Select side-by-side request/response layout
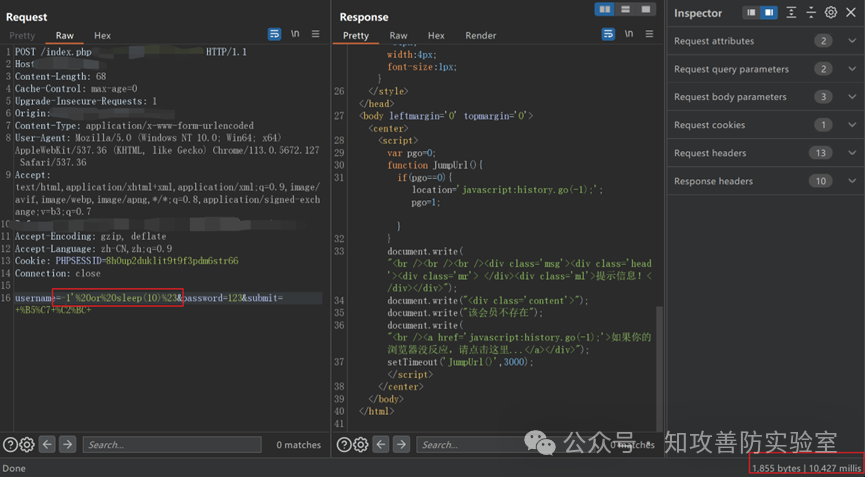Viewport: 865px width, 477px height. click(605, 9)
